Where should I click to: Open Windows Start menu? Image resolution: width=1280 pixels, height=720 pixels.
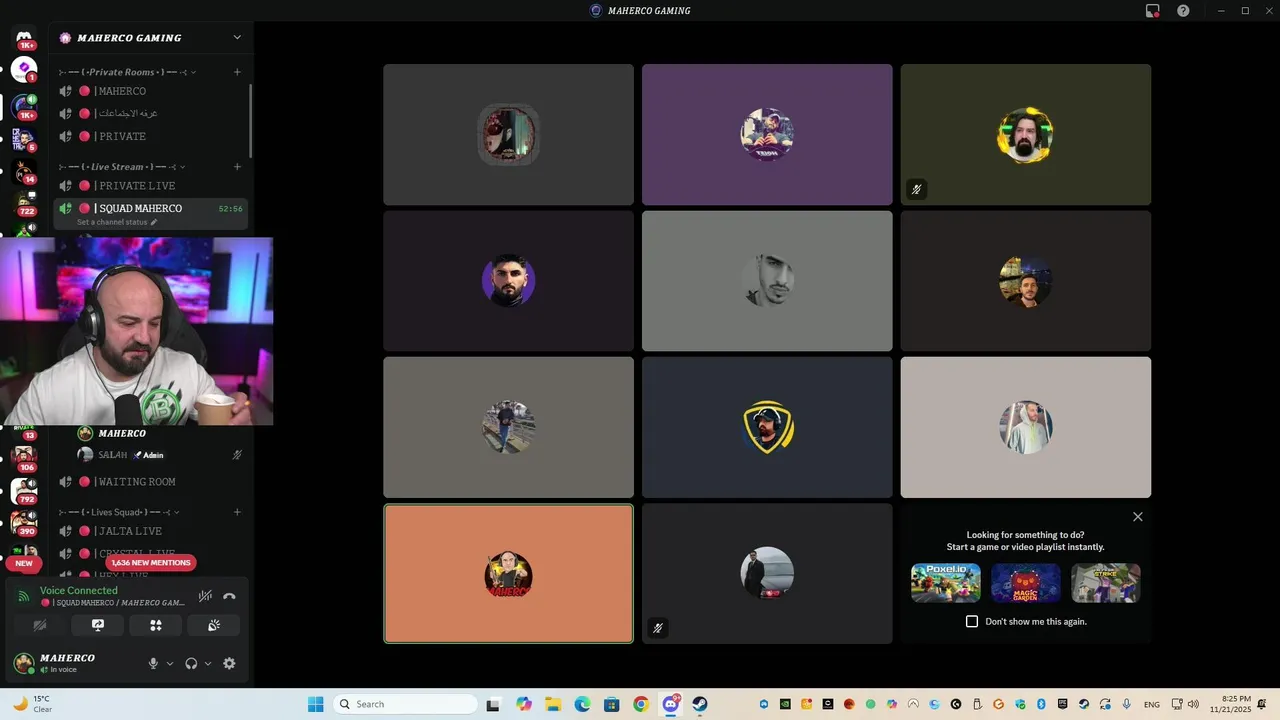click(x=316, y=704)
